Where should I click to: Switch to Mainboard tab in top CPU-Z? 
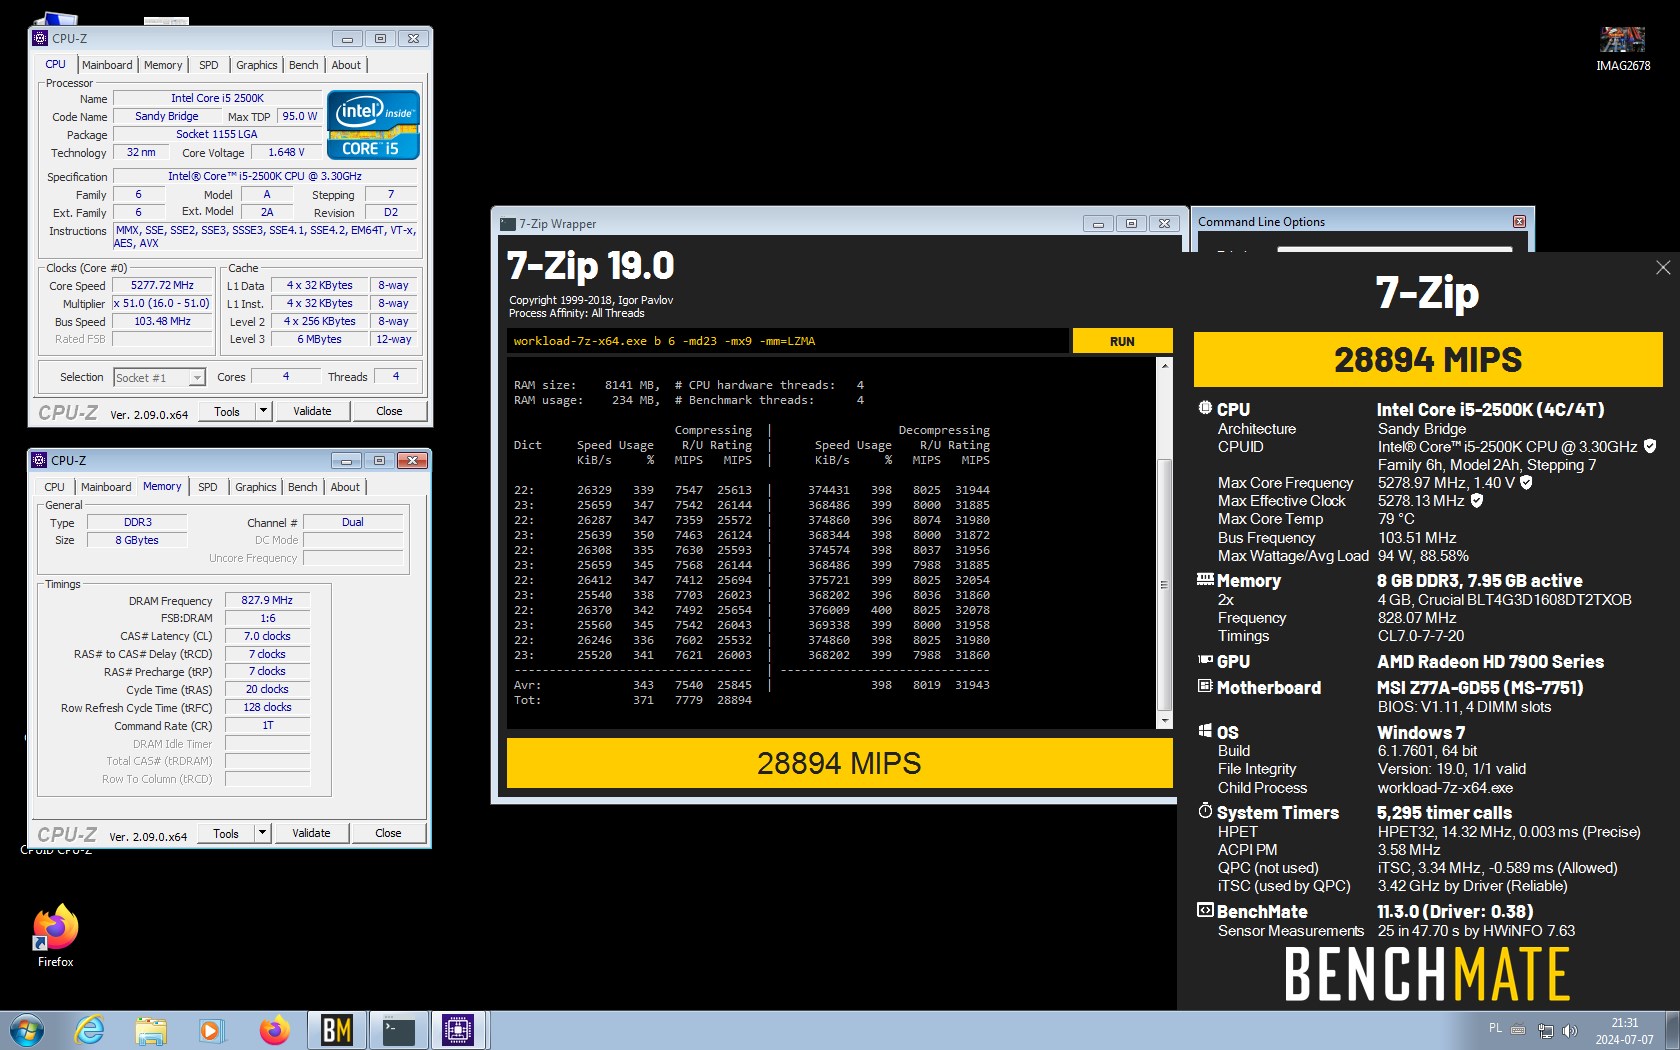[x=107, y=65]
